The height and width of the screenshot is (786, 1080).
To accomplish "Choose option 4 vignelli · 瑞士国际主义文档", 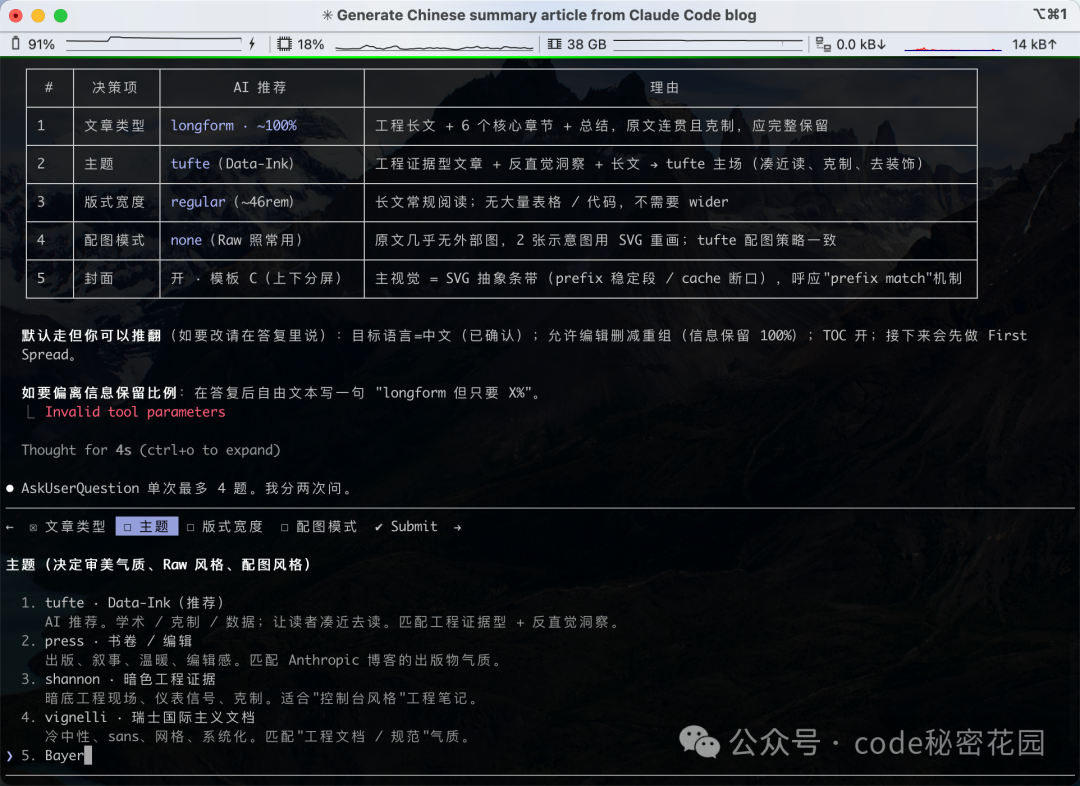I will [149, 717].
